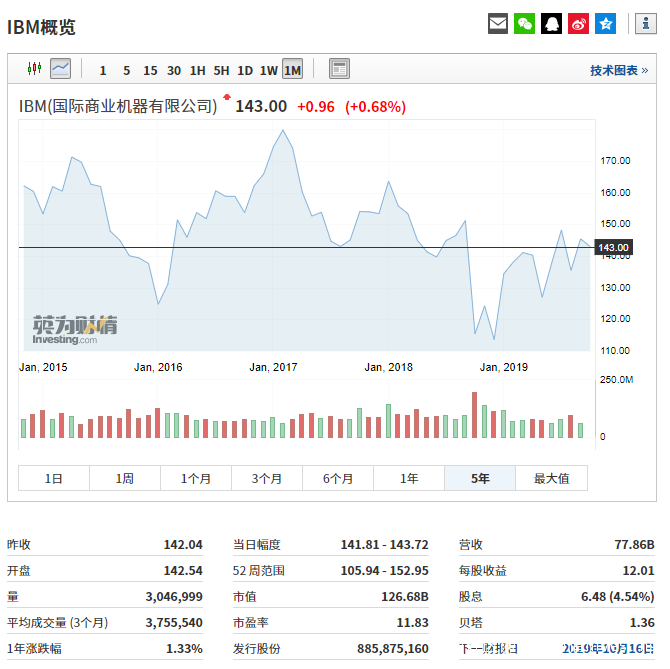Switch to area line chart type
Screen dimensions: 670x669
click(60, 68)
